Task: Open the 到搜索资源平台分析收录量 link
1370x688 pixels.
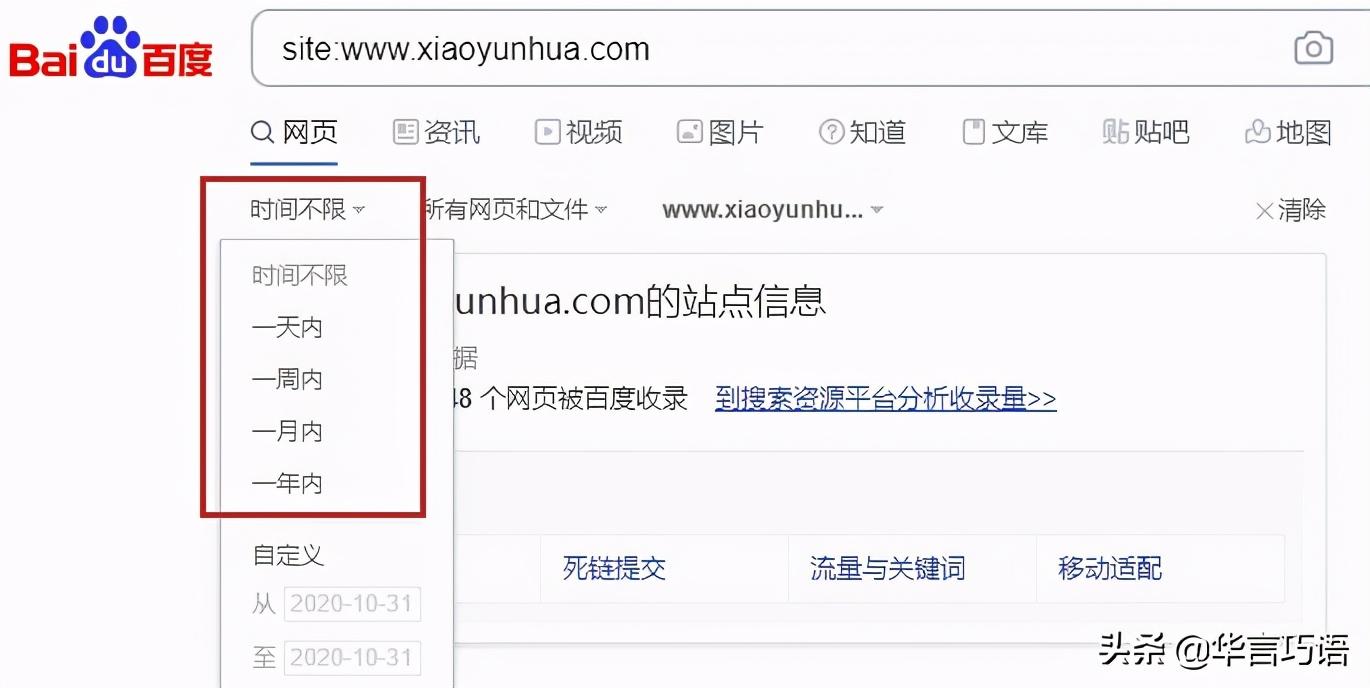Action: click(x=886, y=399)
